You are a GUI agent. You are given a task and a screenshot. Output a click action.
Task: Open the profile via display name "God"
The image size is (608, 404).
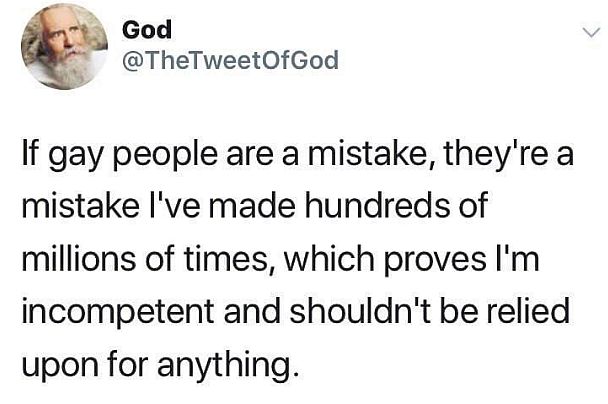(x=146, y=30)
